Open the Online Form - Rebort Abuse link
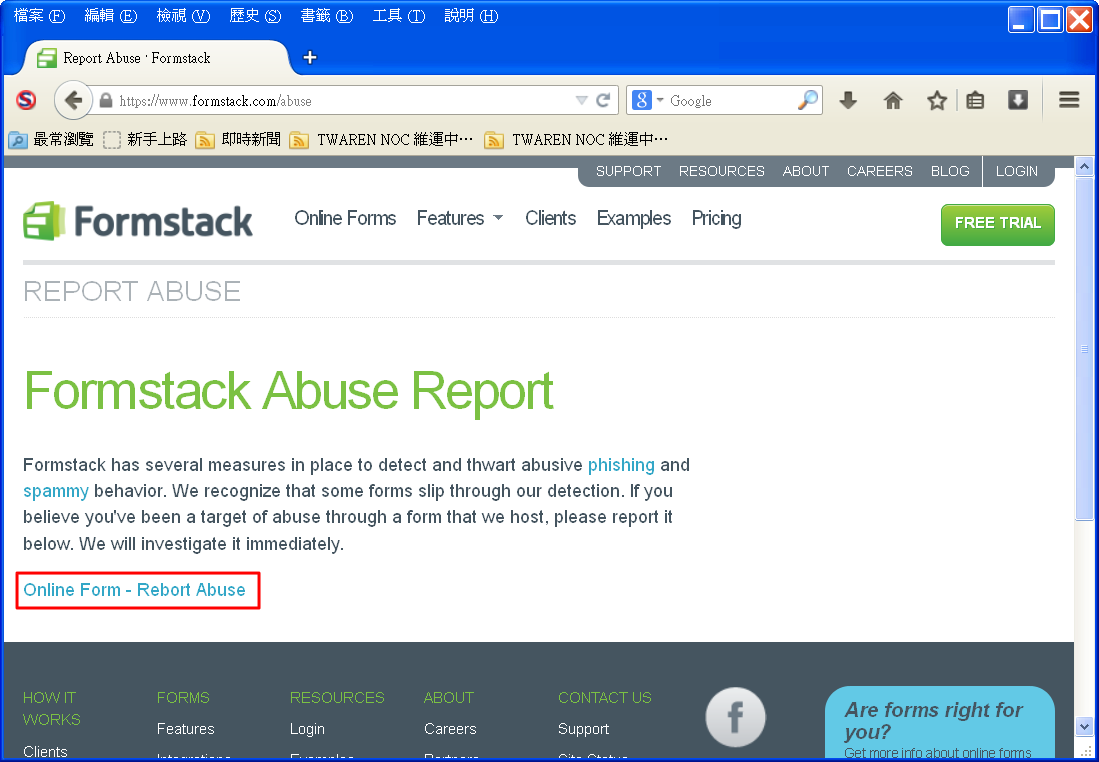 (134, 590)
